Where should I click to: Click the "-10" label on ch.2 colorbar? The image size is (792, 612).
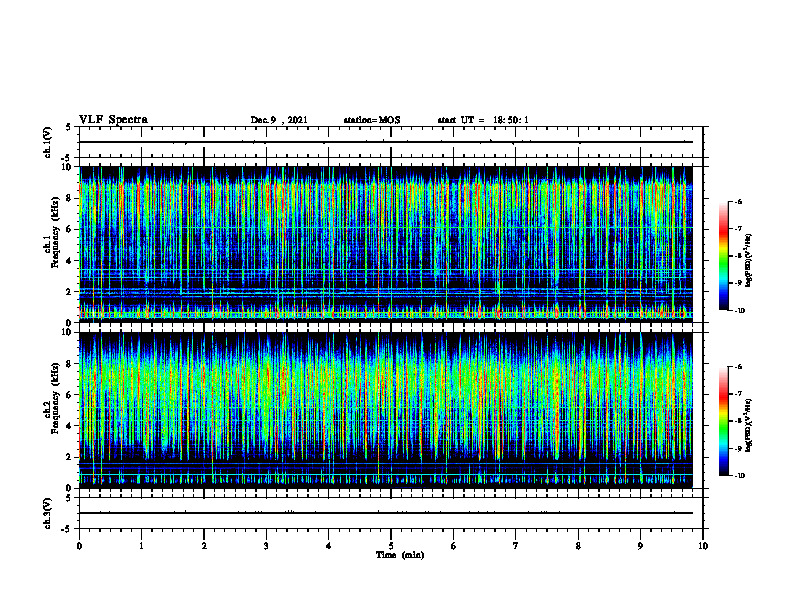click(739, 476)
